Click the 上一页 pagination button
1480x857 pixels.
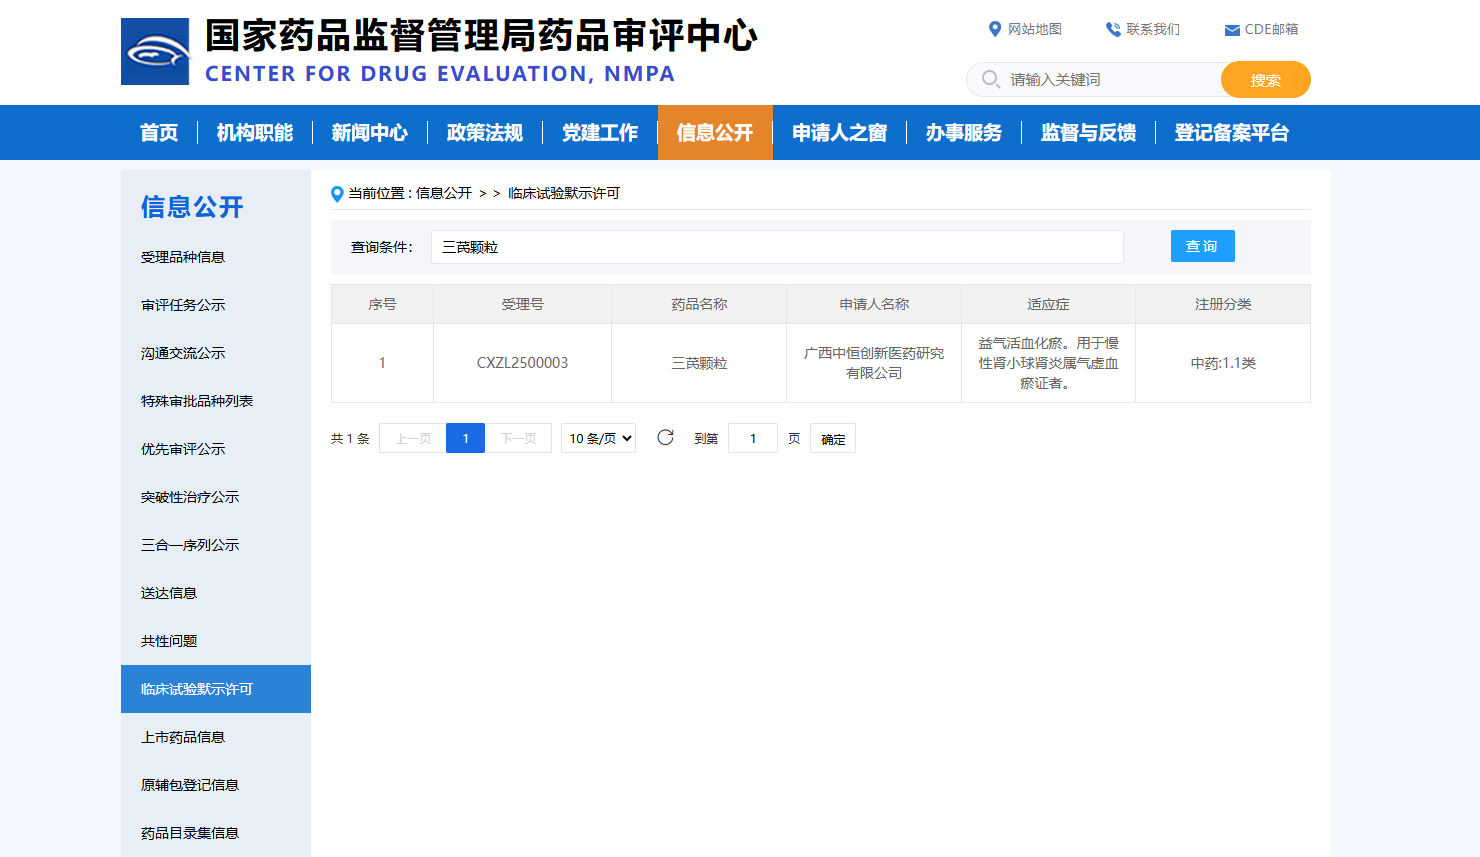pyautogui.click(x=413, y=438)
